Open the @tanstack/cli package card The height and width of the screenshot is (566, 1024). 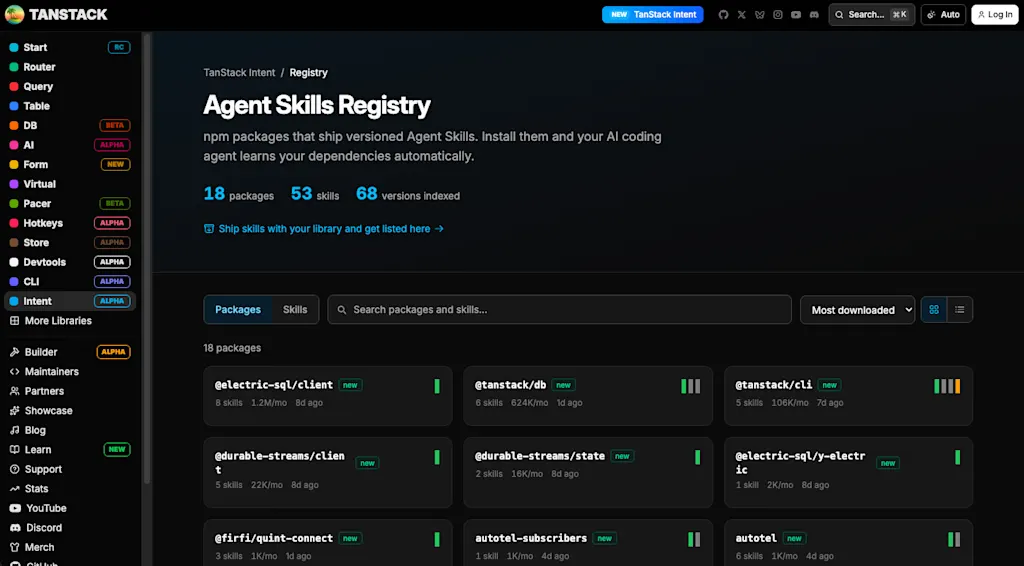848,396
